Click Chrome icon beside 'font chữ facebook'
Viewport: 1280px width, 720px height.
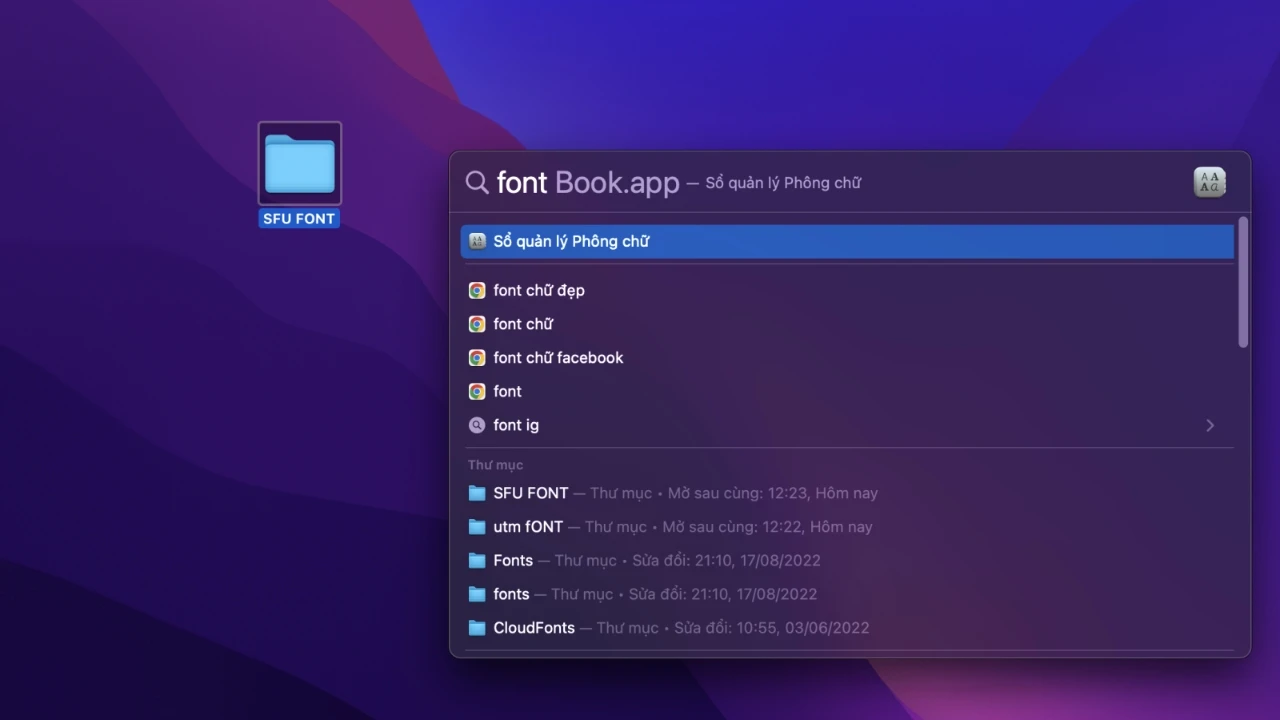point(477,358)
